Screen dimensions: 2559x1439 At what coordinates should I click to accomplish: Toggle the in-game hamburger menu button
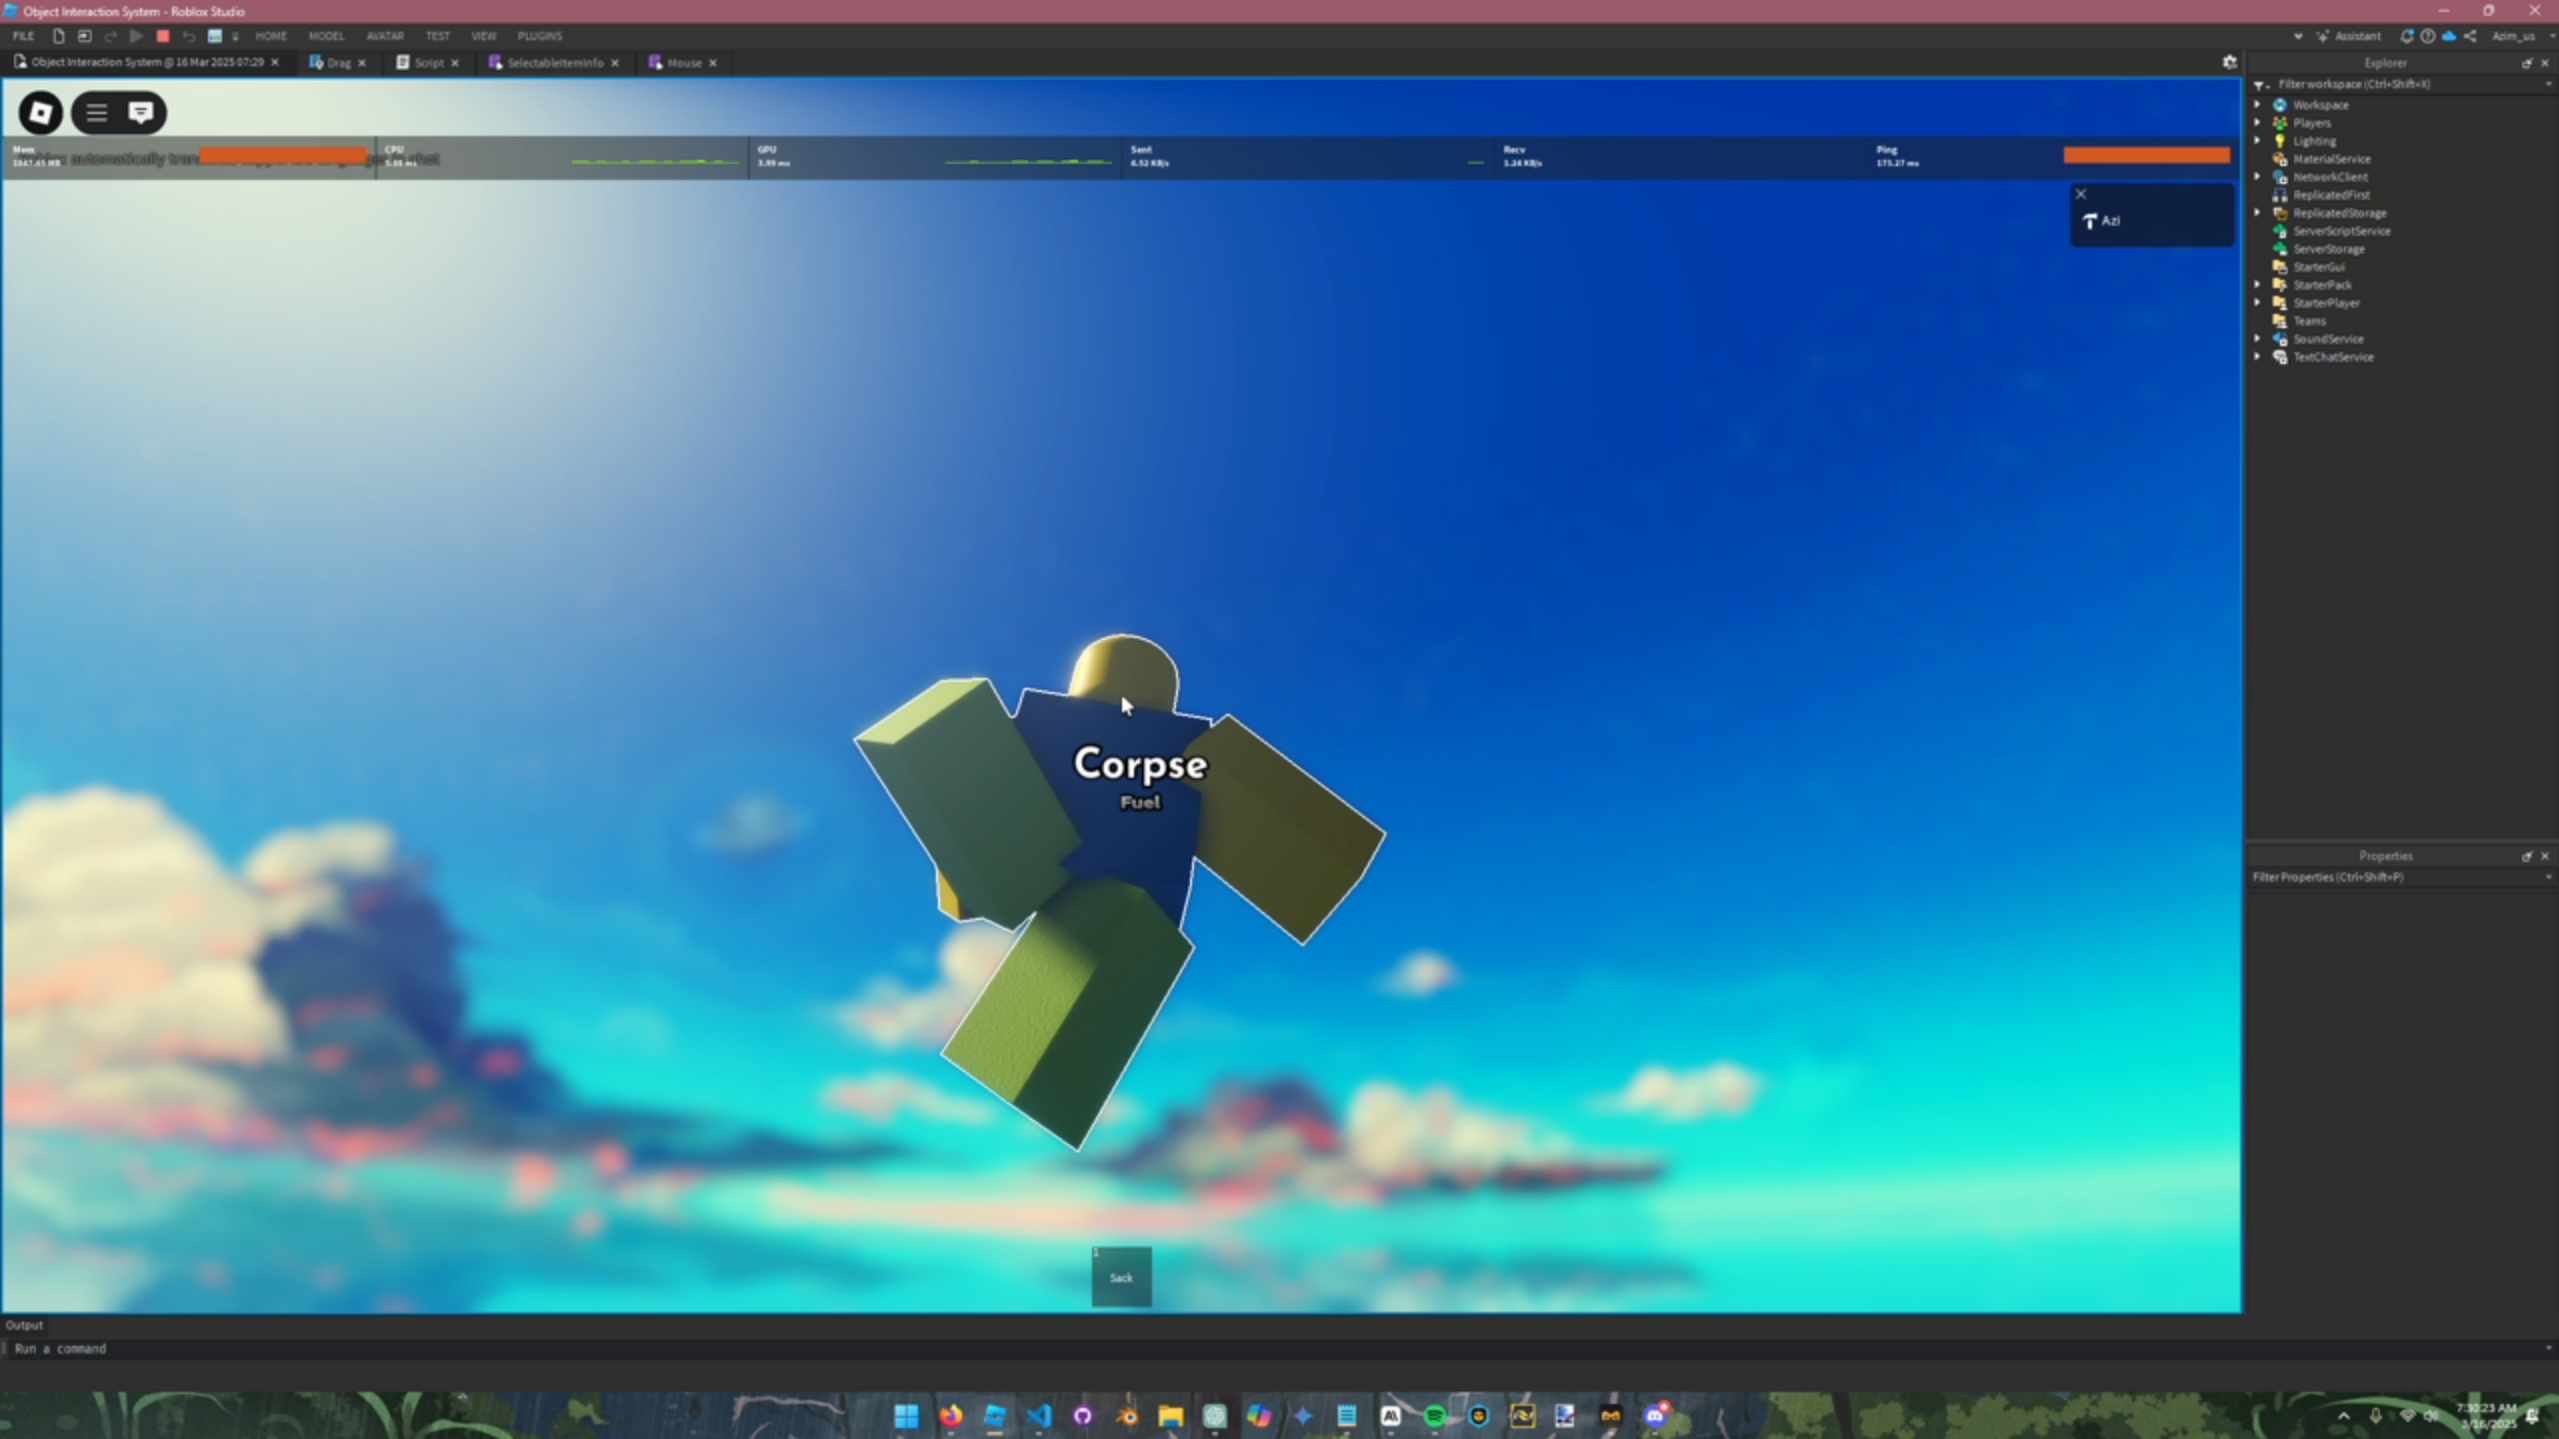[x=96, y=112]
